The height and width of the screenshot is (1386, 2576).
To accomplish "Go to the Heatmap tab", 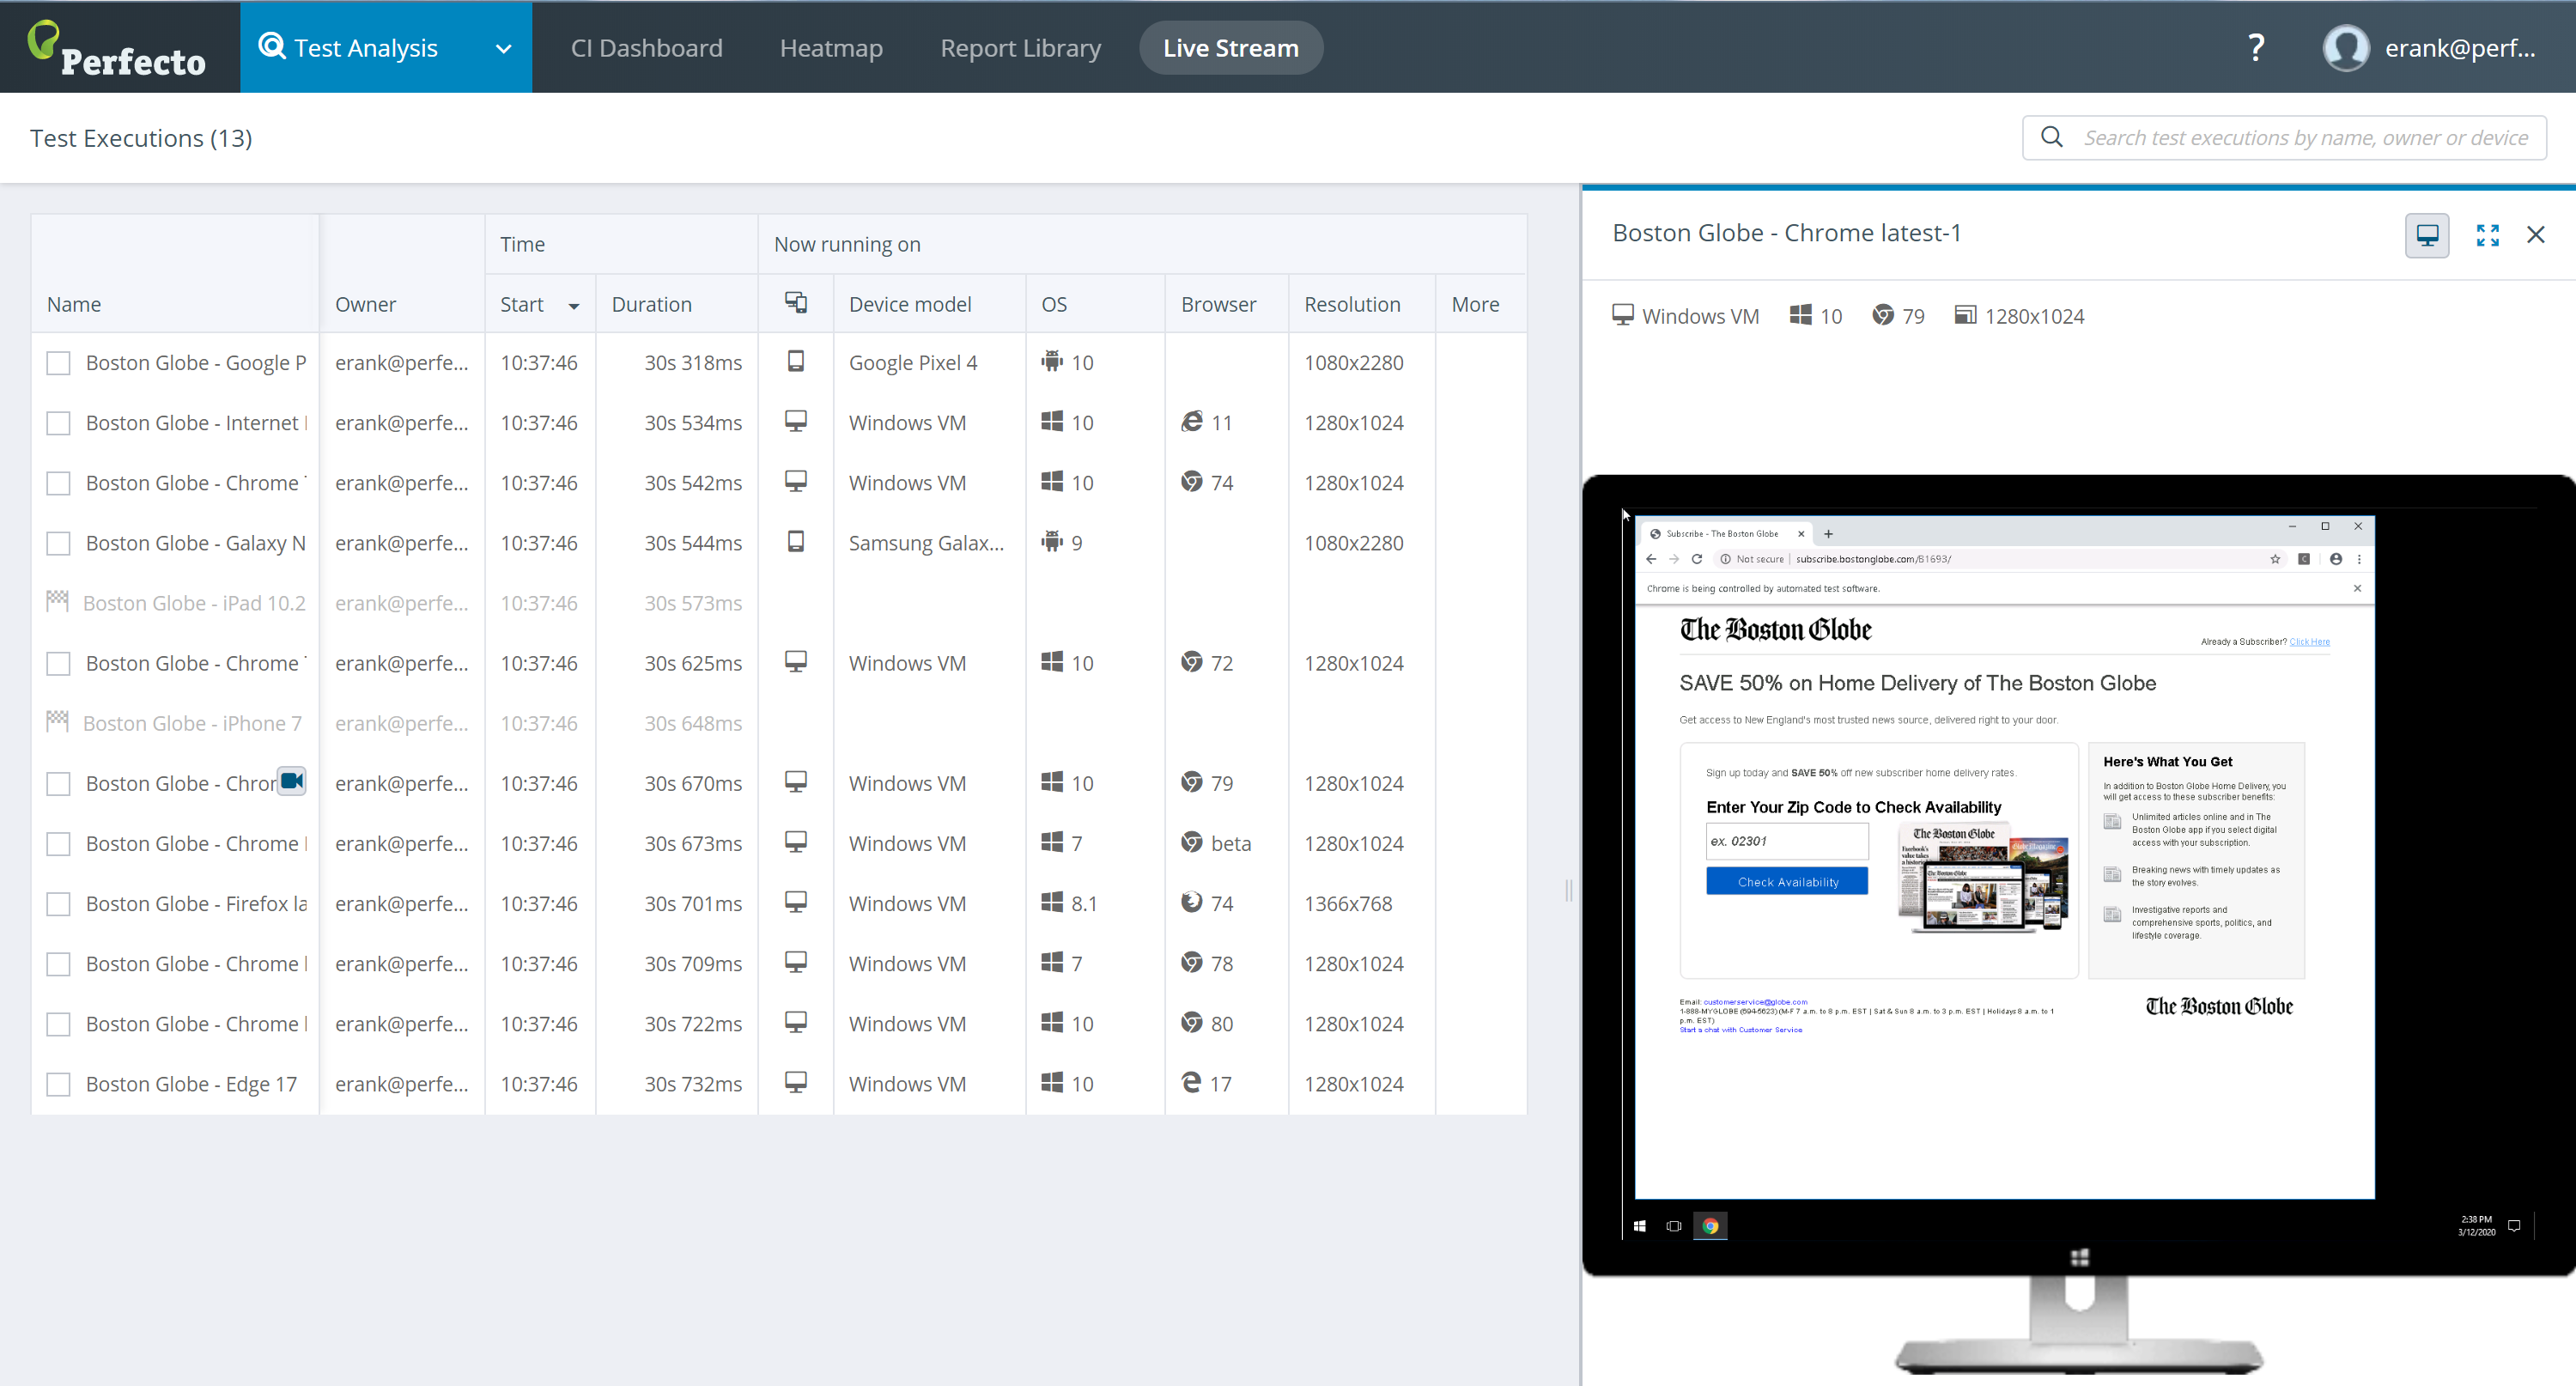I will [830, 48].
